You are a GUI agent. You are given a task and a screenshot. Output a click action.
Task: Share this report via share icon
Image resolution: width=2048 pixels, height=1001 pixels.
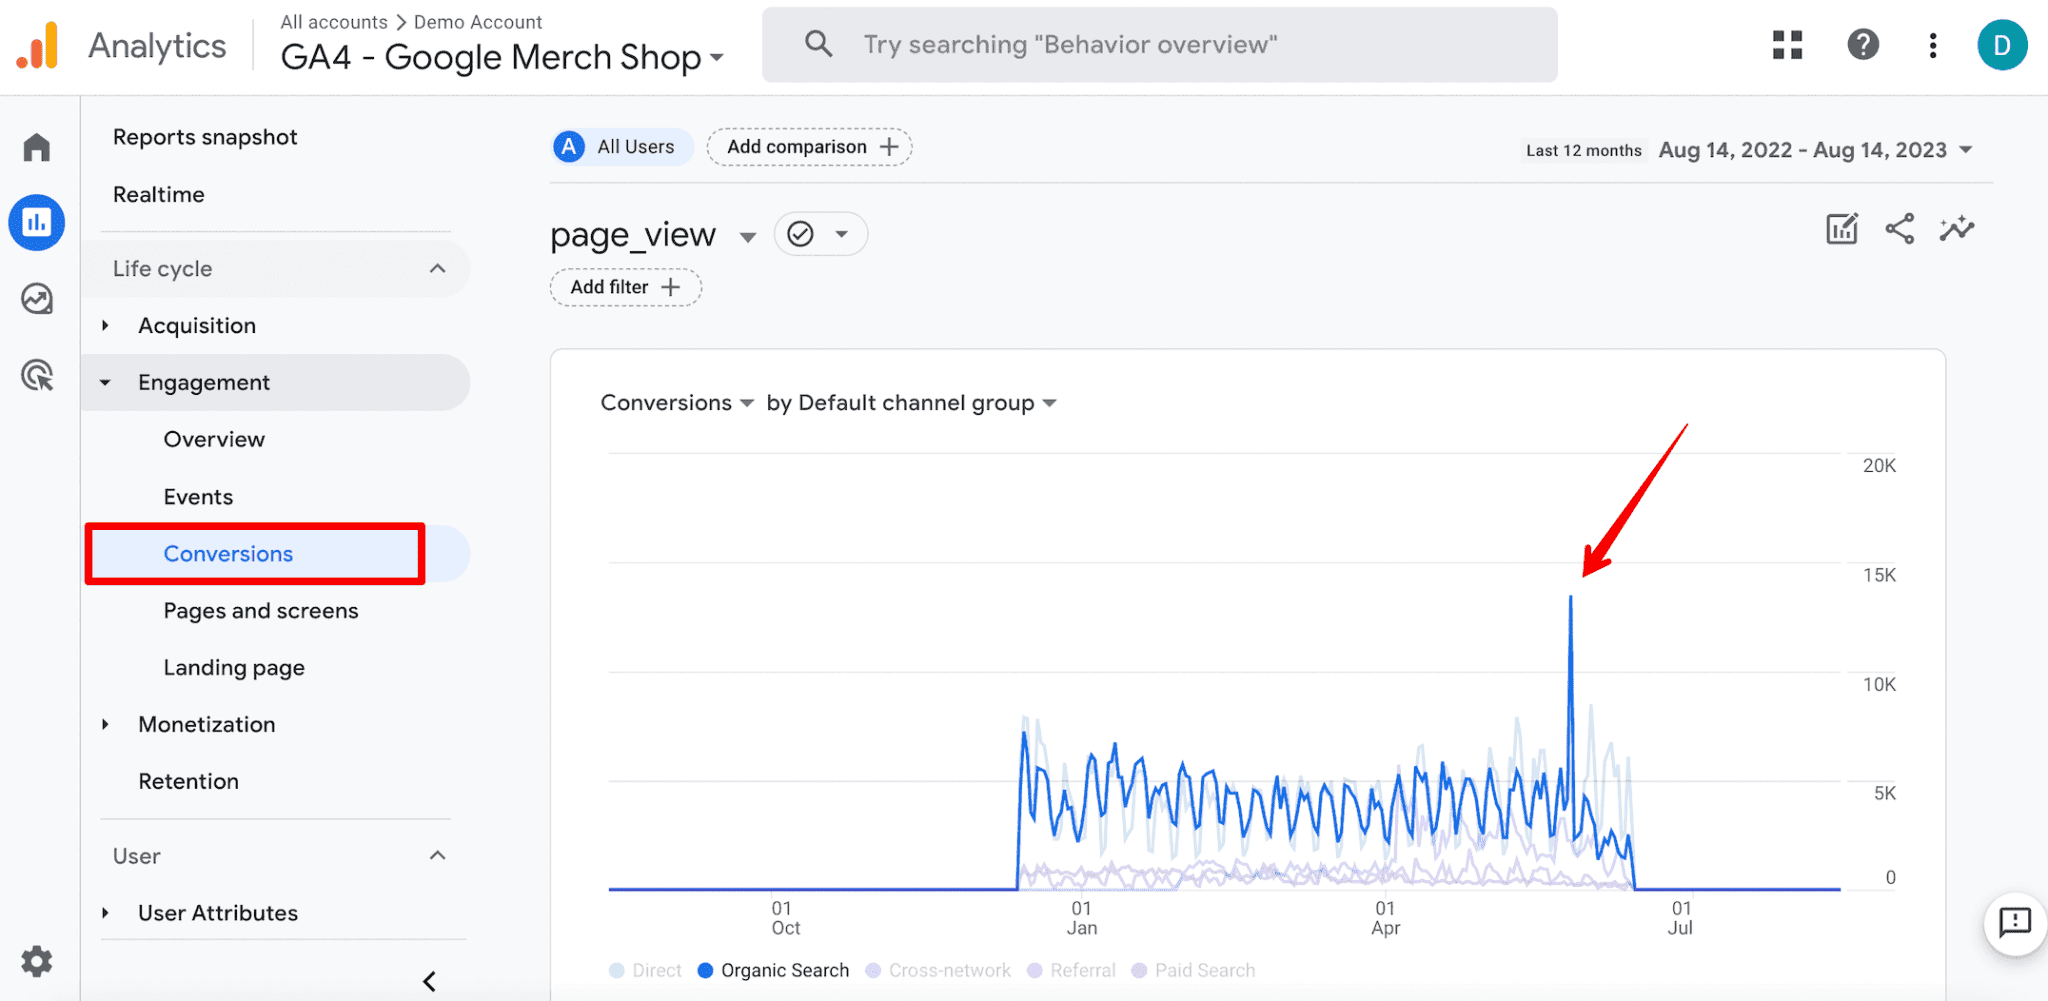(1899, 228)
